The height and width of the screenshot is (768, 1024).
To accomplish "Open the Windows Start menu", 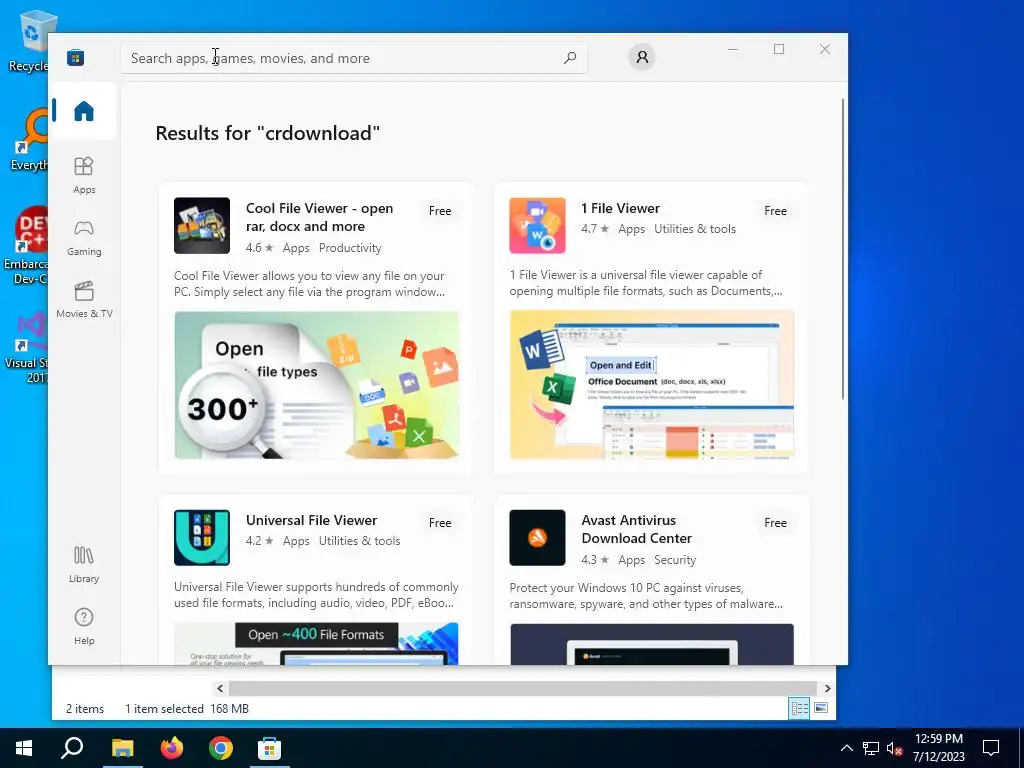I will (x=24, y=748).
